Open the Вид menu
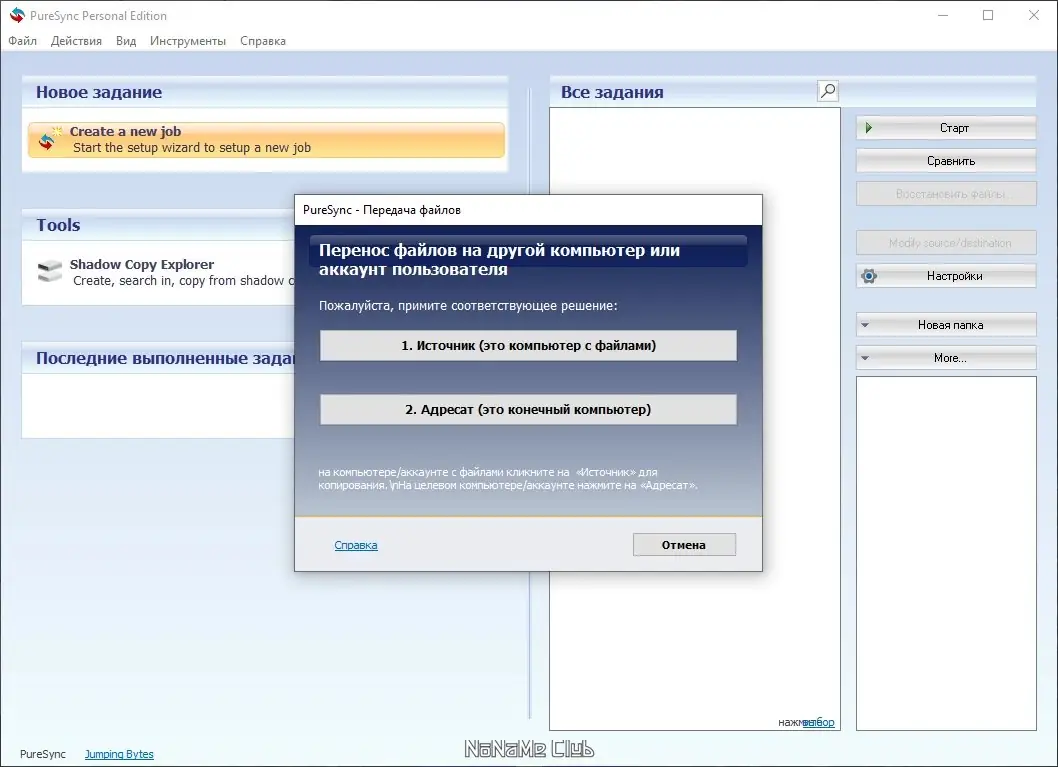This screenshot has height=767, width=1058. point(126,41)
